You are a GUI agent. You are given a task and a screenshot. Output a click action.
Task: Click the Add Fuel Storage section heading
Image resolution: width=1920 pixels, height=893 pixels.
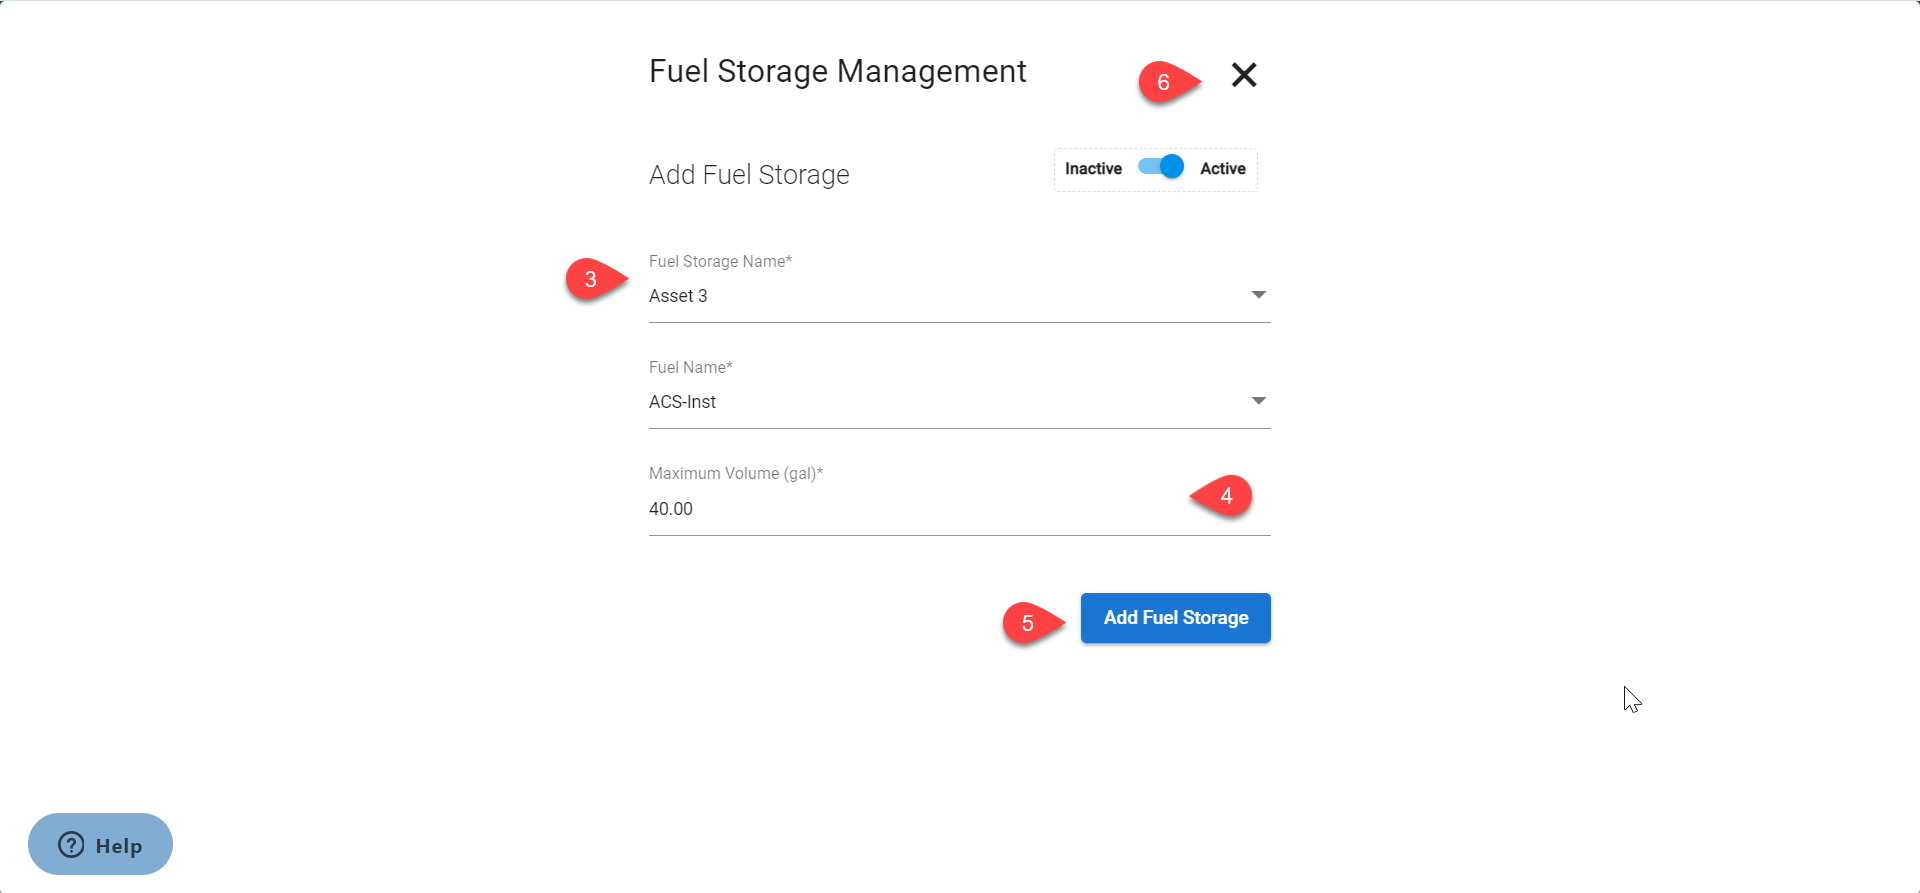coord(749,175)
